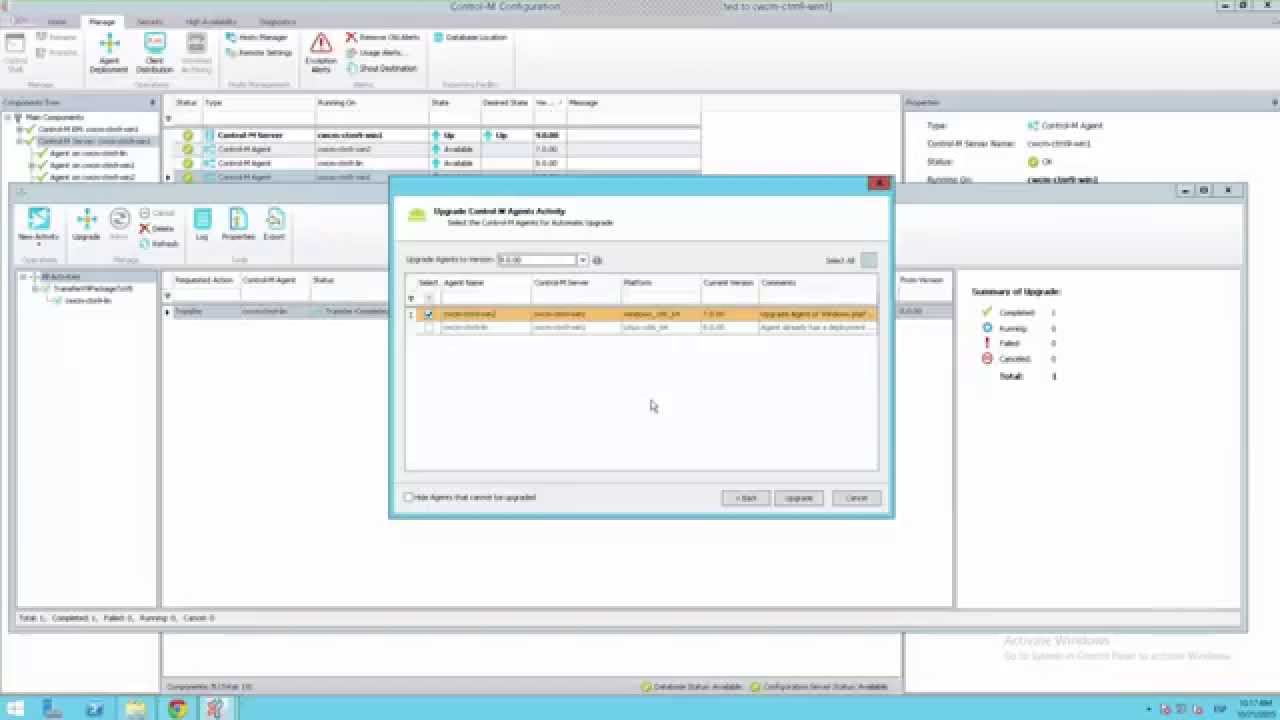Image resolution: width=1280 pixels, height=720 pixels.
Task: Click the Upgrade icon in activity toolbar
Action: pyautogui.click(x=86, y=226)
